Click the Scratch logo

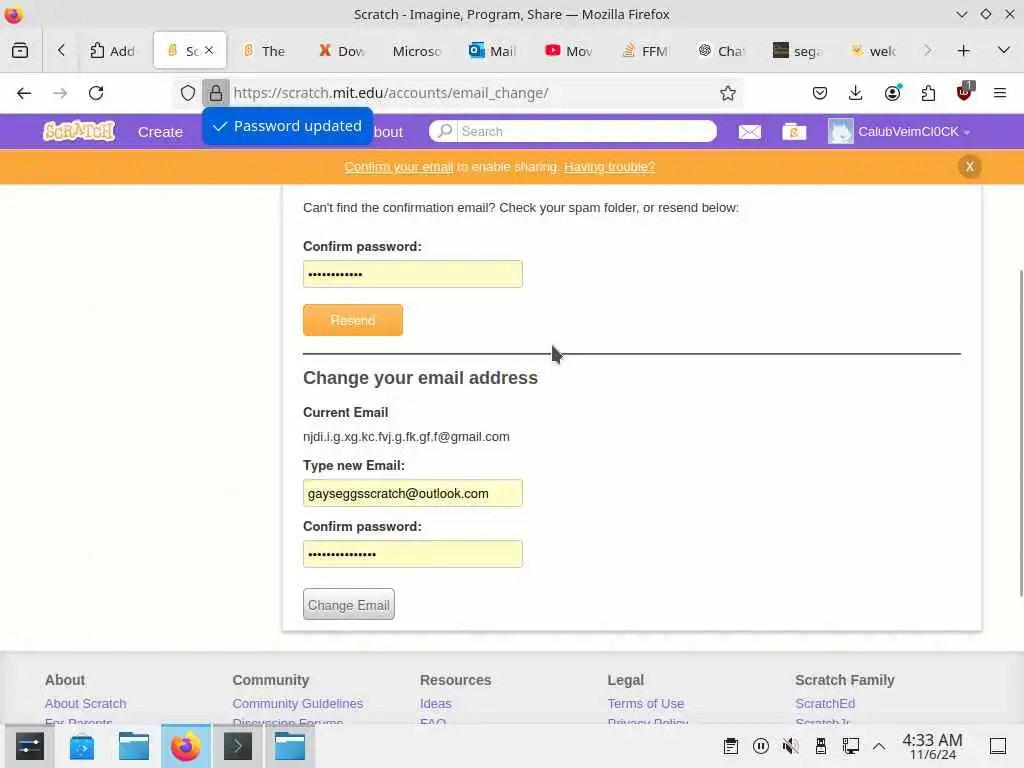pos(79,131)
